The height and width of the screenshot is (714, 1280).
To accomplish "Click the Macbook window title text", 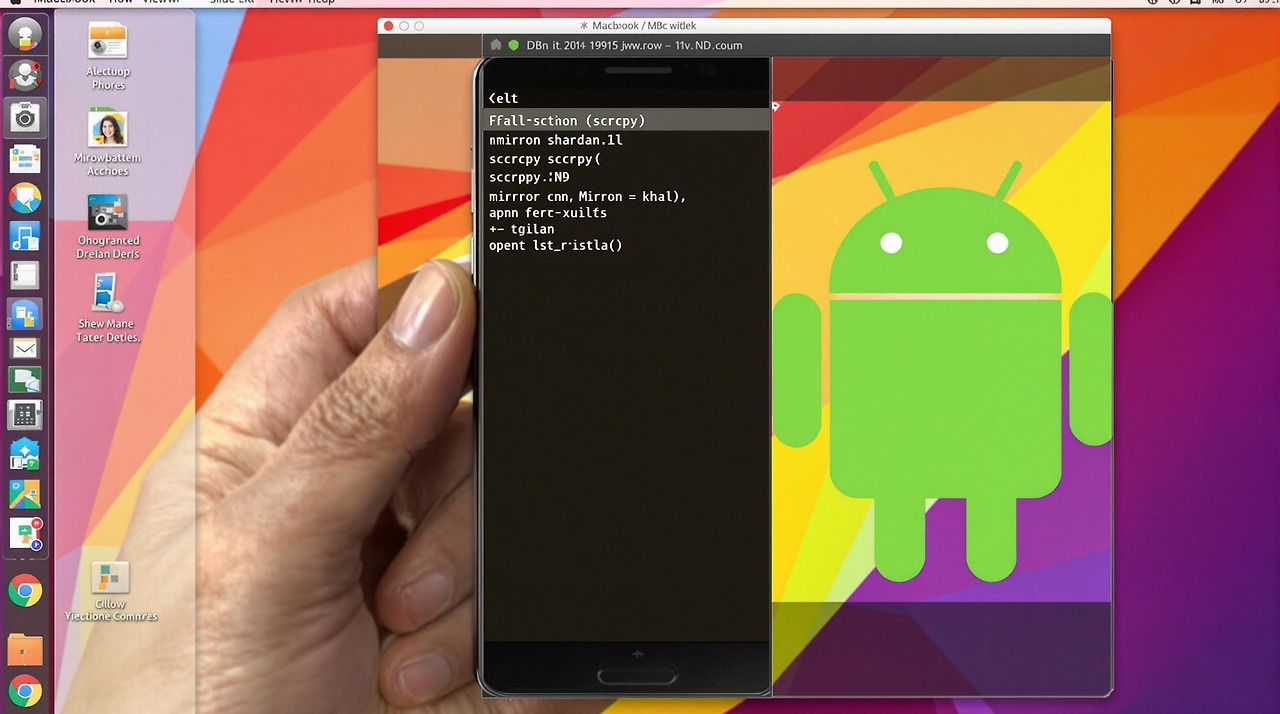I will 644,25.
